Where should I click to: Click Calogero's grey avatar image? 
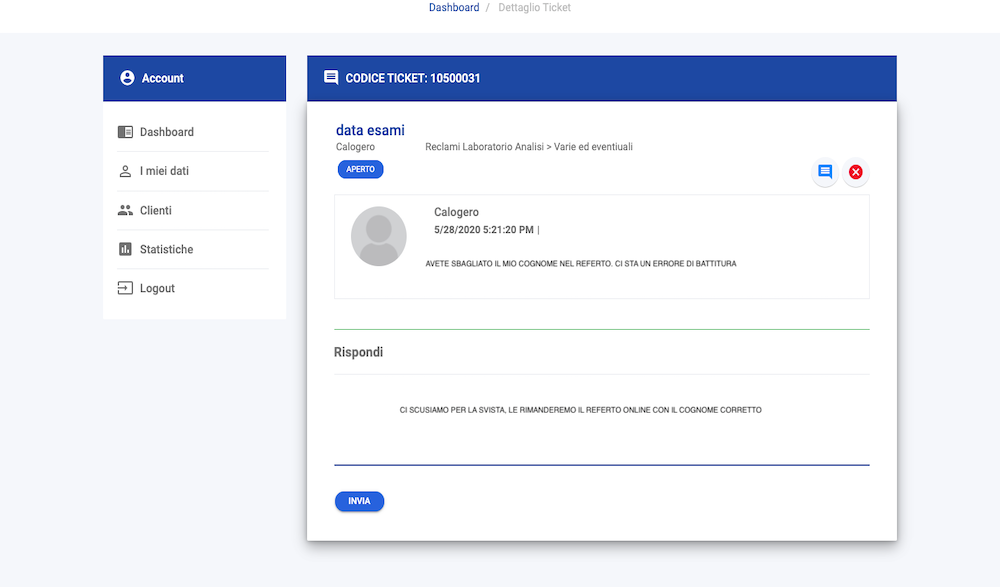click(379, 236)
